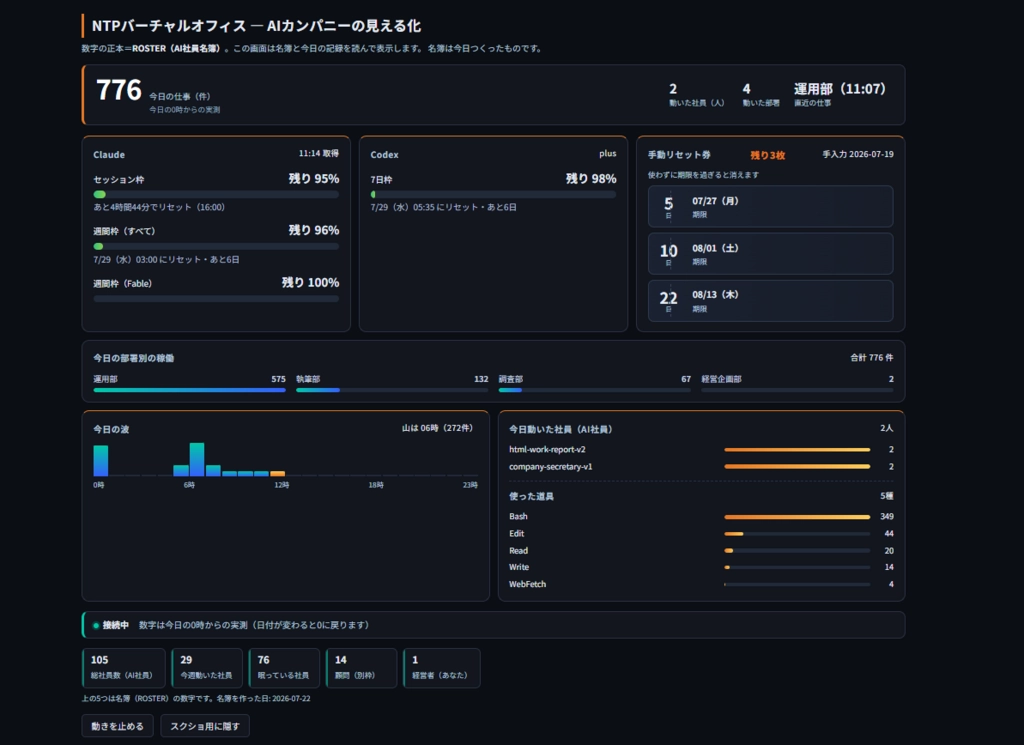Click the 残り3枚 ticket count
The image size is (1024, 745).
(767, 155)
